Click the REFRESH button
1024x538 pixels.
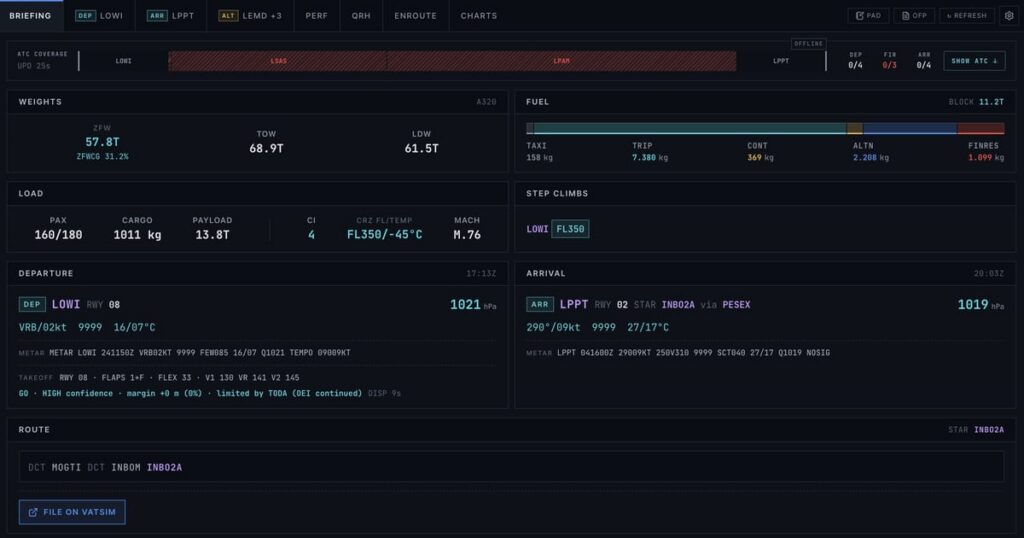pos(967,16)
